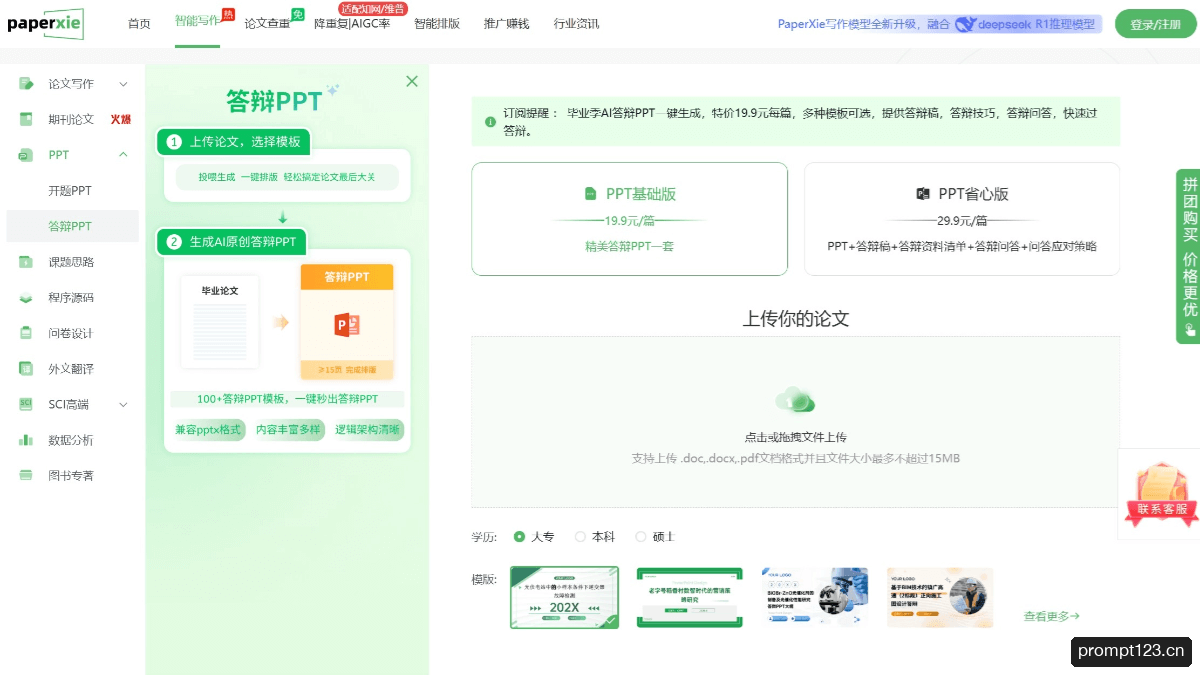Screen dimensions: 1200x675
Task: Select the white green-bordered template thumbnail
Action: (x=690, y=598)
